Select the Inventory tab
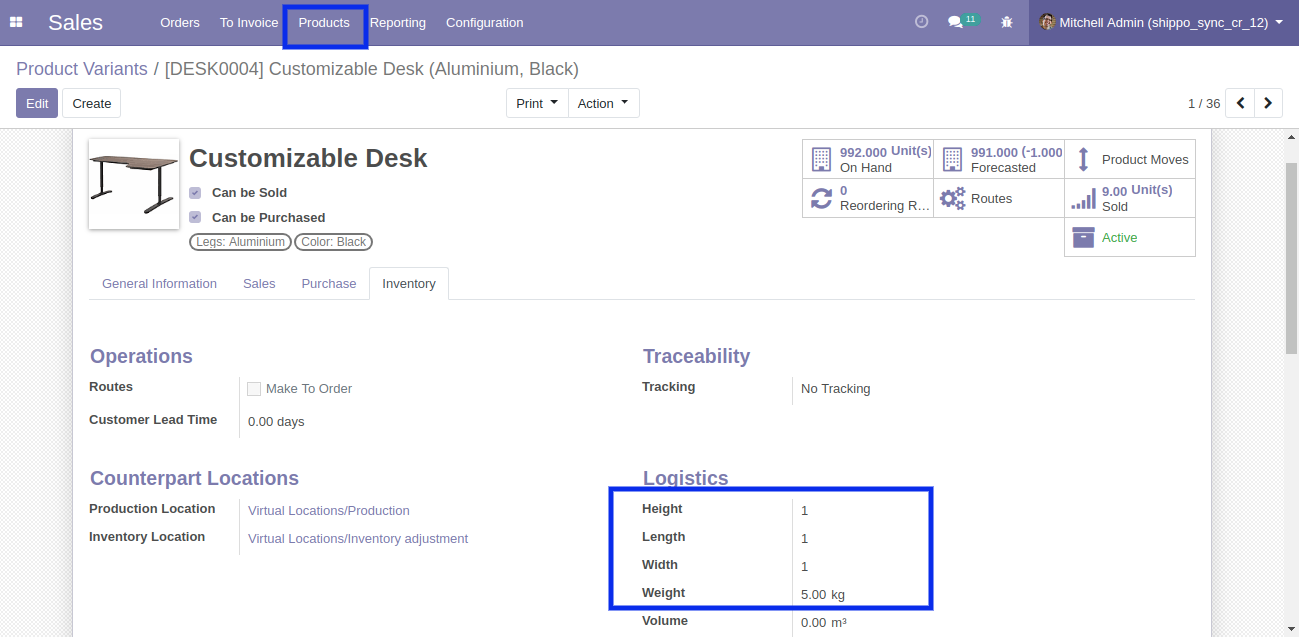The height and width of the screenshot is (637, 1299). (409, 284)
